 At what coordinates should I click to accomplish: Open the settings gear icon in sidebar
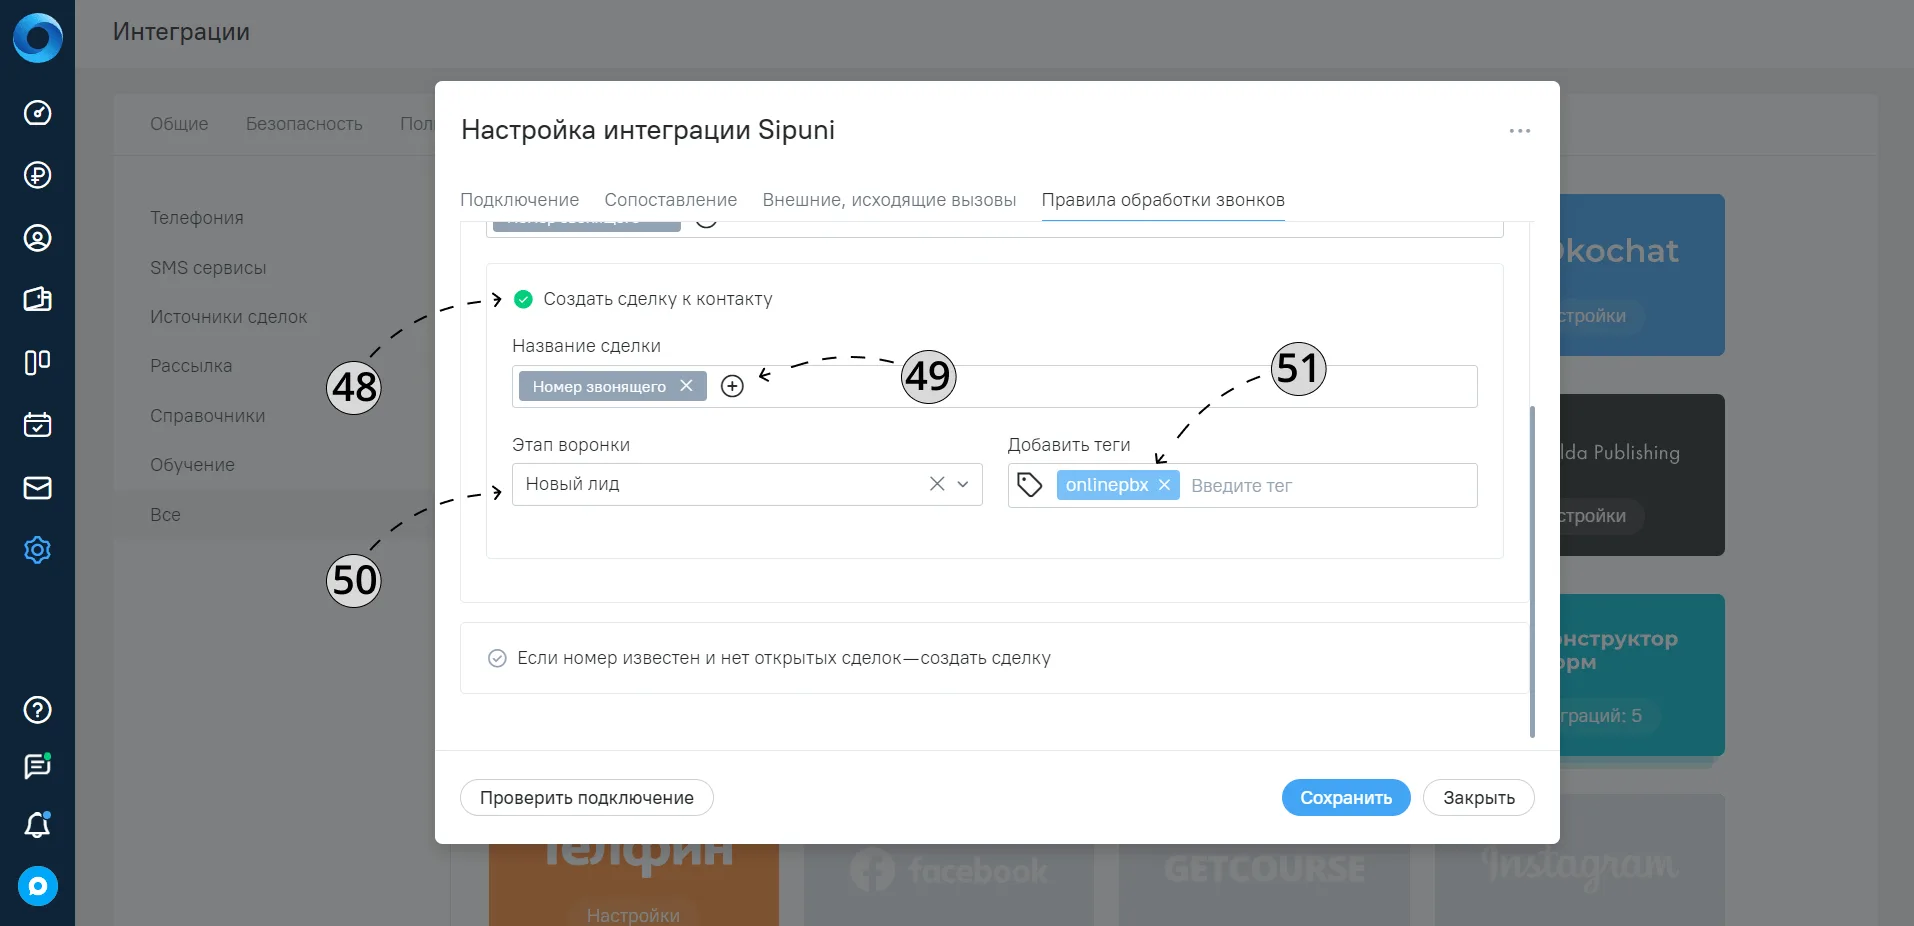tap(37, 550)
